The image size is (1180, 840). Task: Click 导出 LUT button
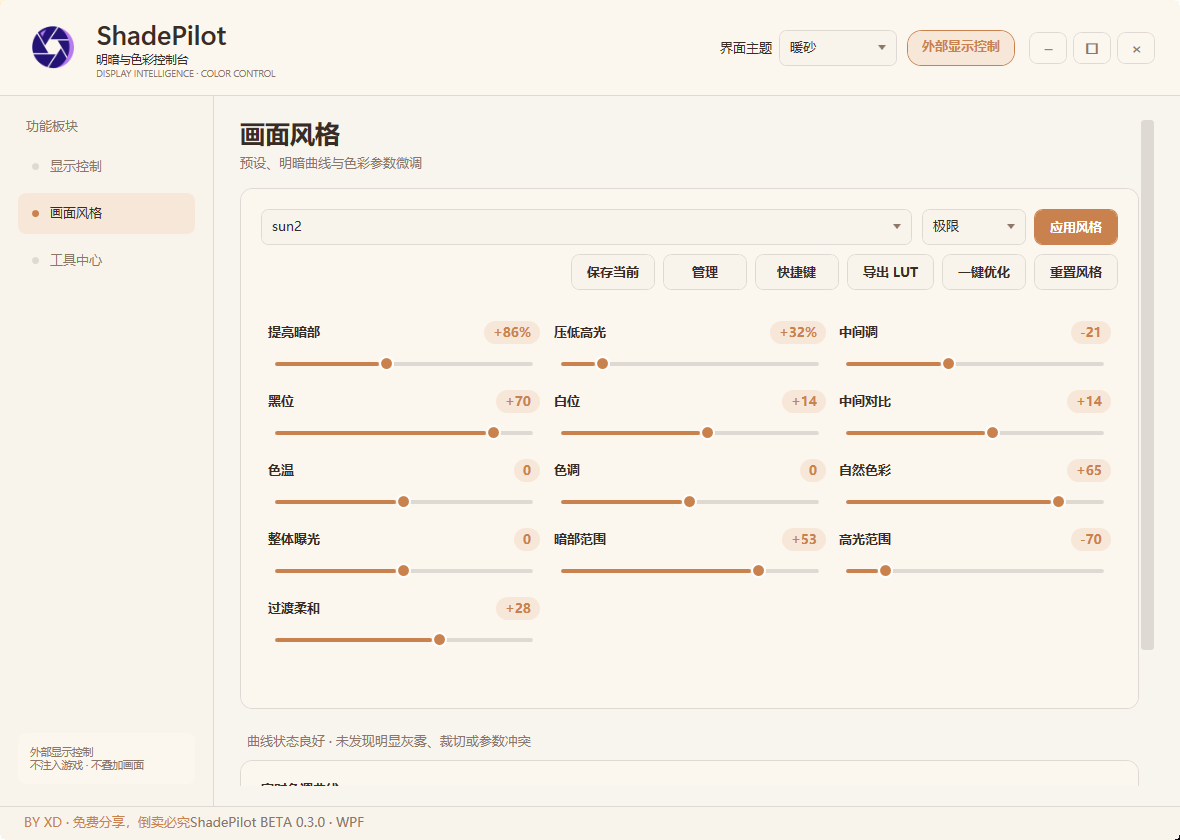[890, 272]
